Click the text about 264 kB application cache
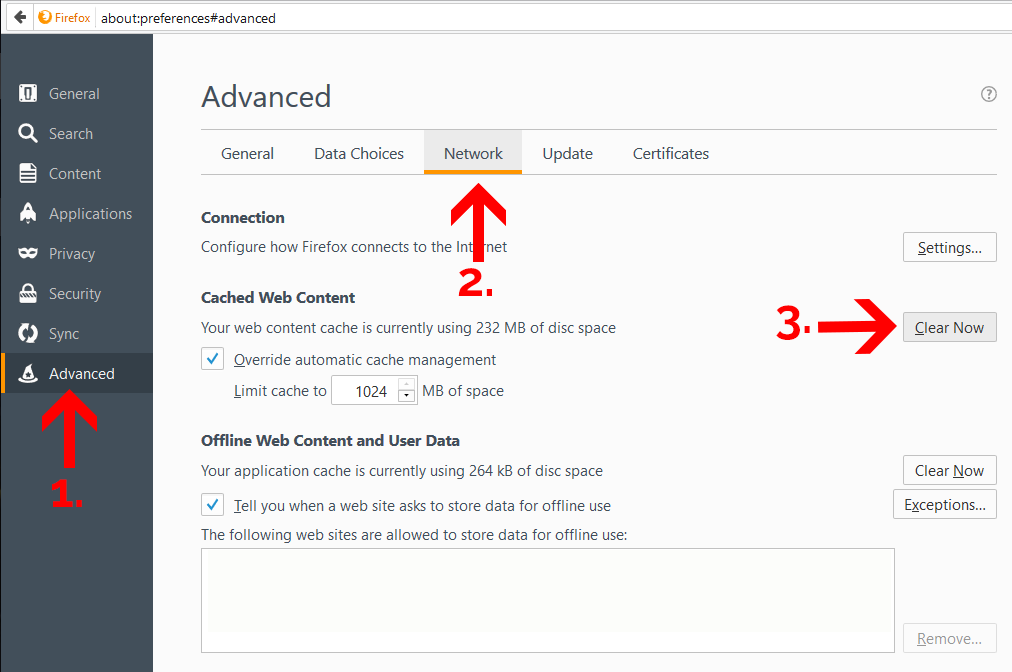The image size is (1012, 672). (x=402, y=471)
